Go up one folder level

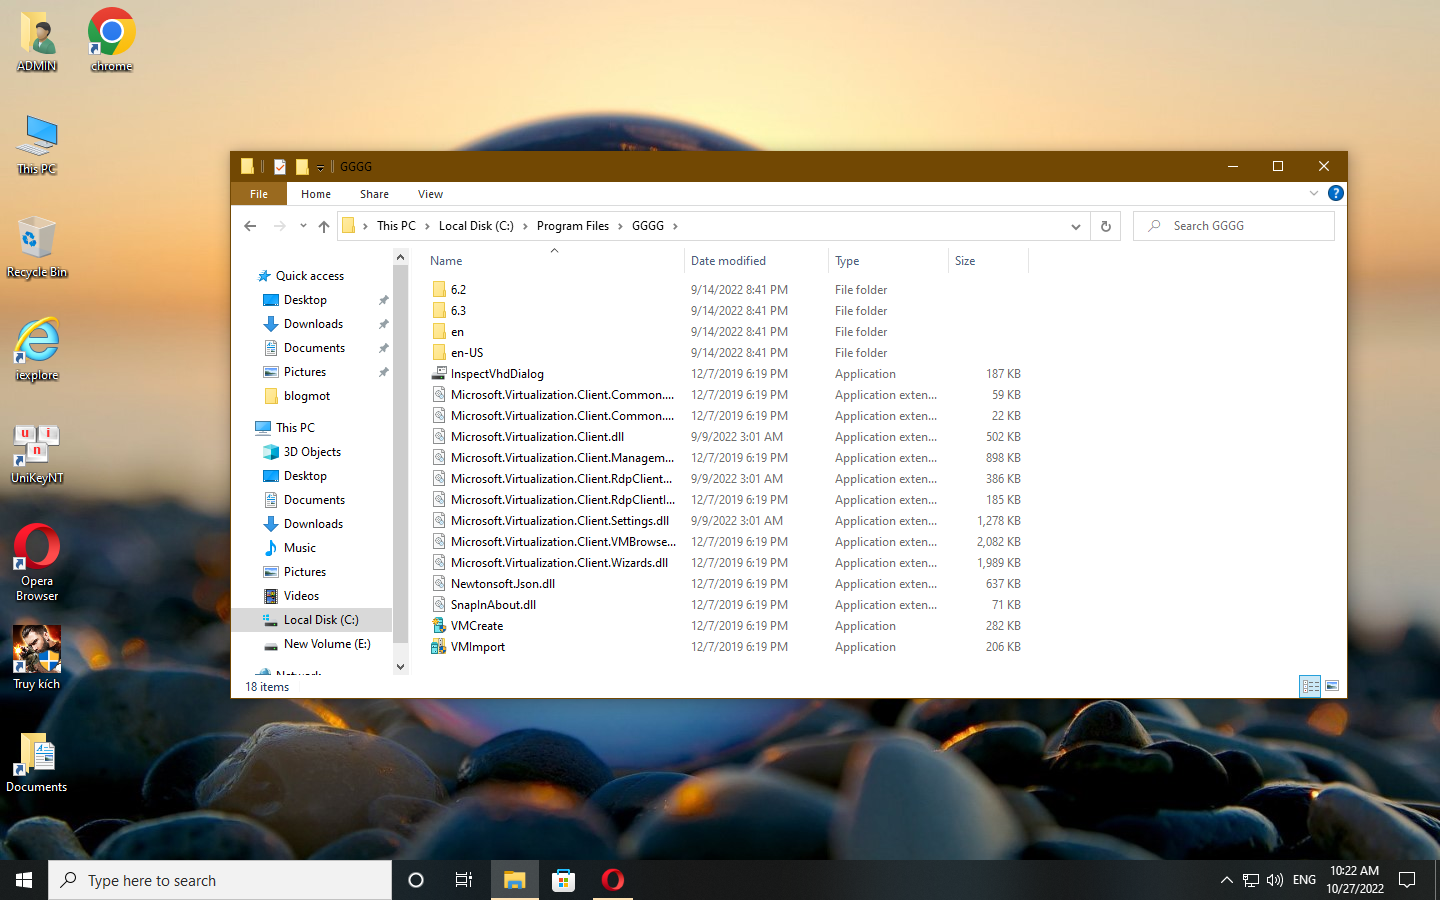coord(324,226)
